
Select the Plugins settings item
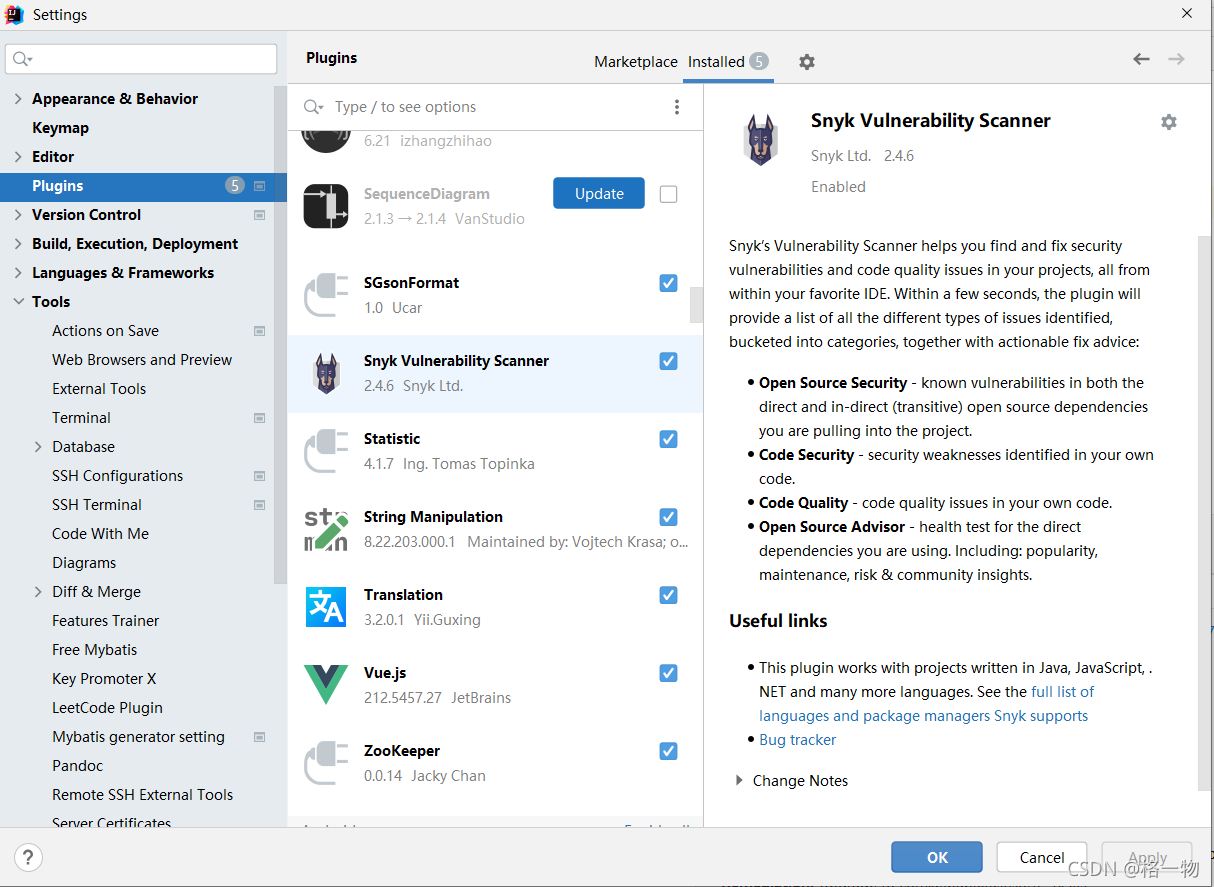[143, 186]
